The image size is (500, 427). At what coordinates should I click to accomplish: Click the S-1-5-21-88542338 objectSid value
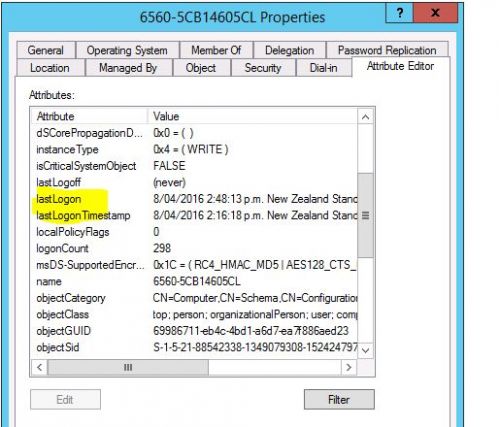(x=255, y=347)
